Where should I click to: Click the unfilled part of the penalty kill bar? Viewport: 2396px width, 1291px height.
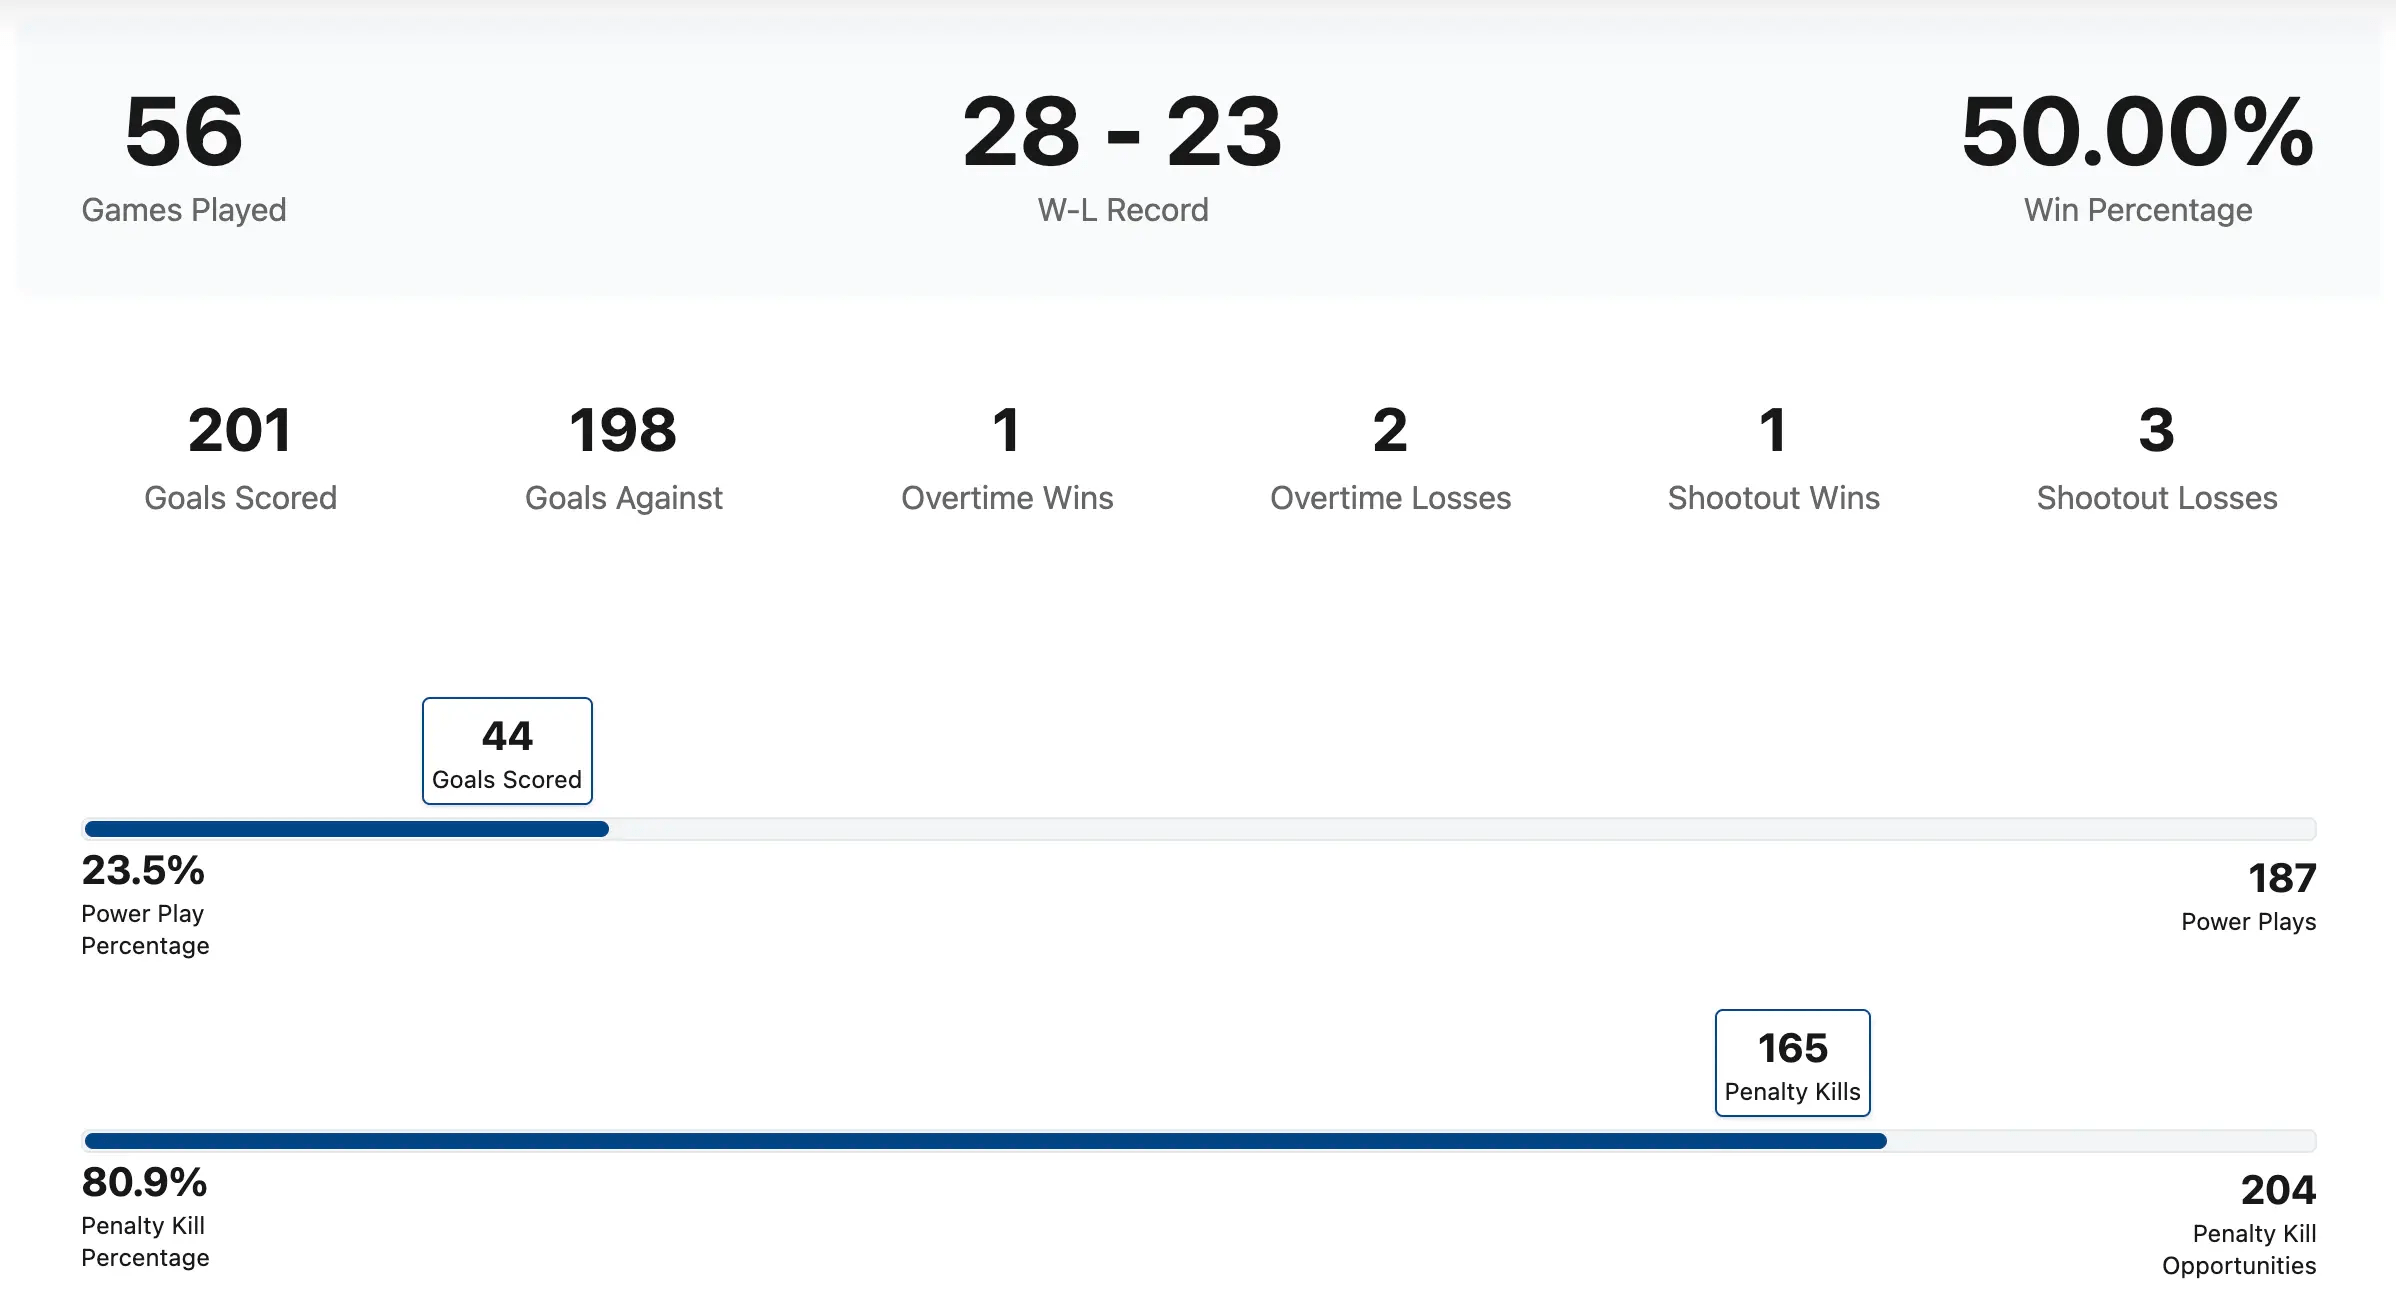coord(2100,1141)
